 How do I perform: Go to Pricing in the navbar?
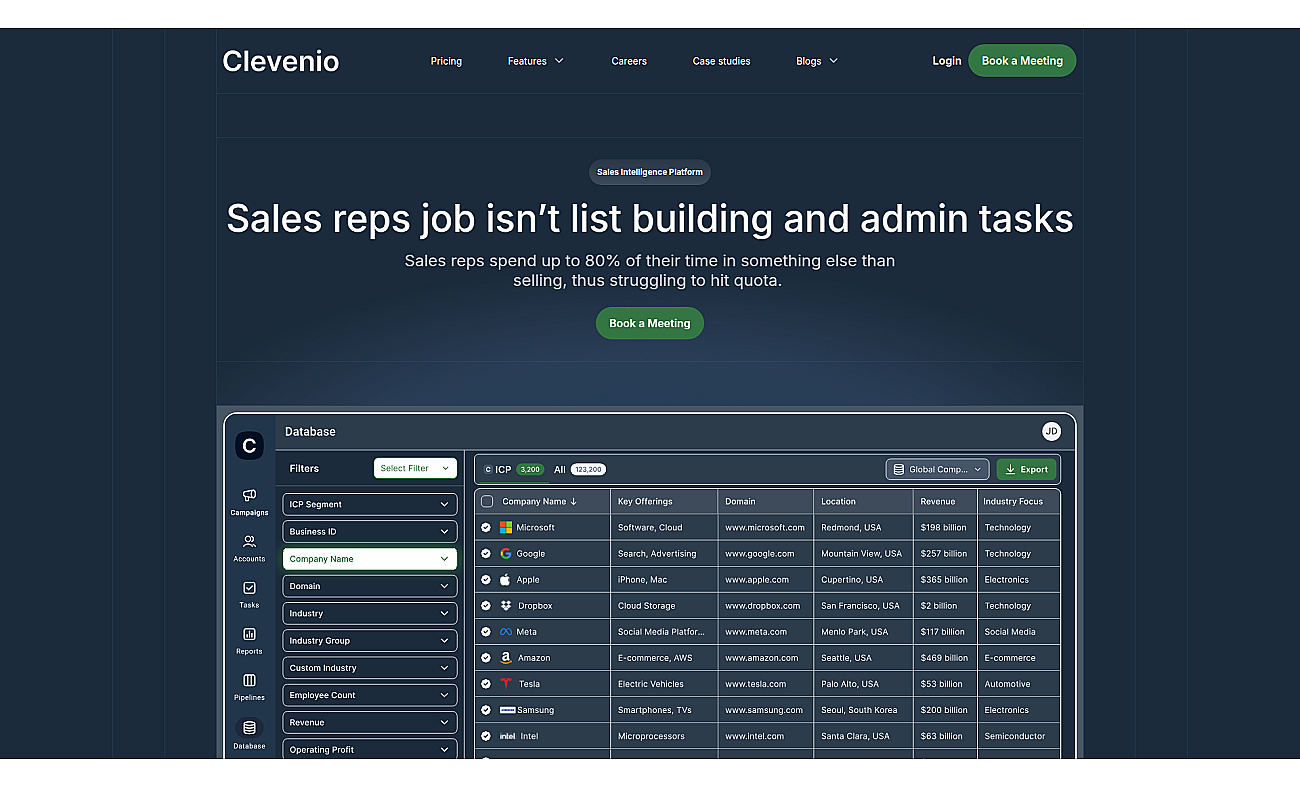(446, 61)
